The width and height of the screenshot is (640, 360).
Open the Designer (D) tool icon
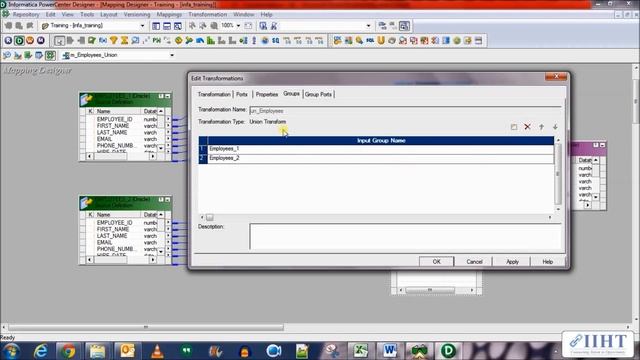tap(19, 40)
